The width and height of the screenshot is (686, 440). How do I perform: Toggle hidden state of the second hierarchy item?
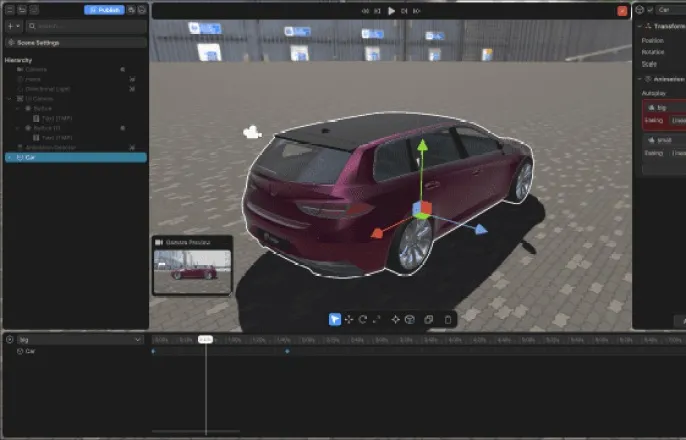(x=132, y=79)
